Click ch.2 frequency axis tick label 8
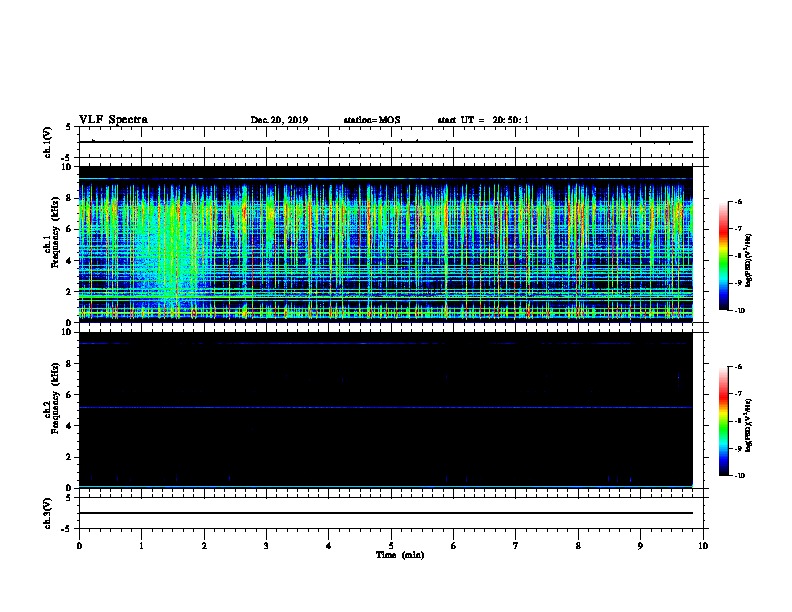This screenshot has width=792, height=612. point(69,364)
